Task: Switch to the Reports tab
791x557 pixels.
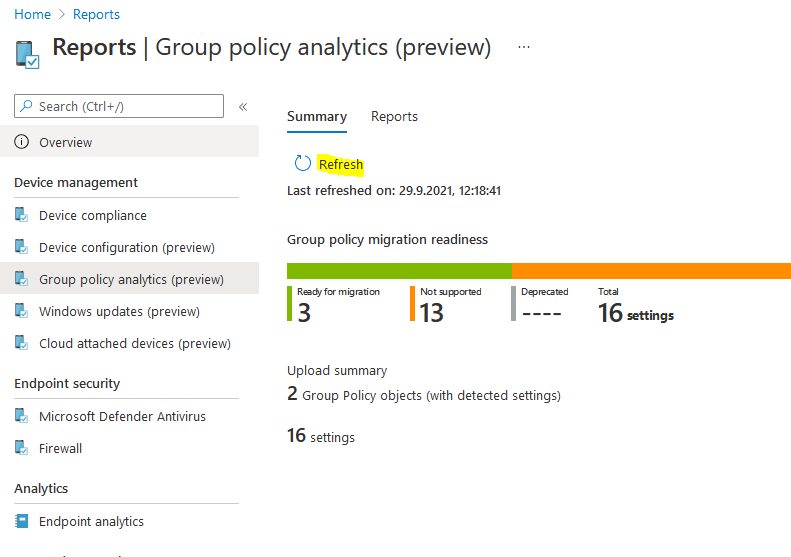Action: pyautogui.click(x=394, y=117)
